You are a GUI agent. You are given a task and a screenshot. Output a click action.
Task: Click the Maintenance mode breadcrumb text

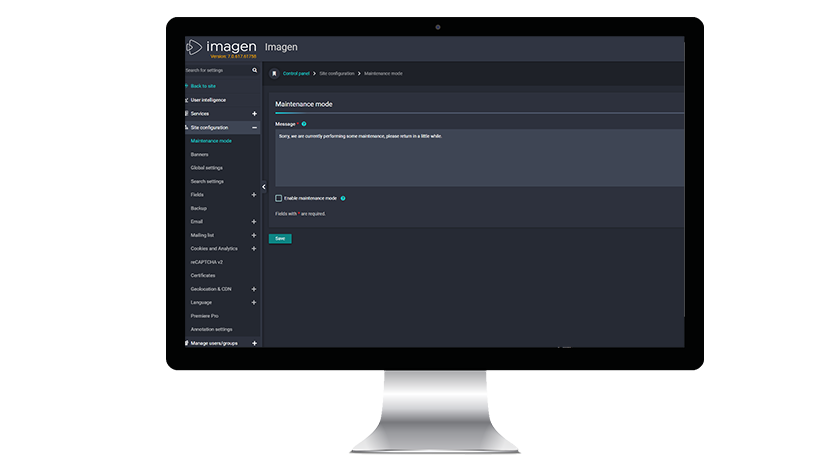(383, 73)
